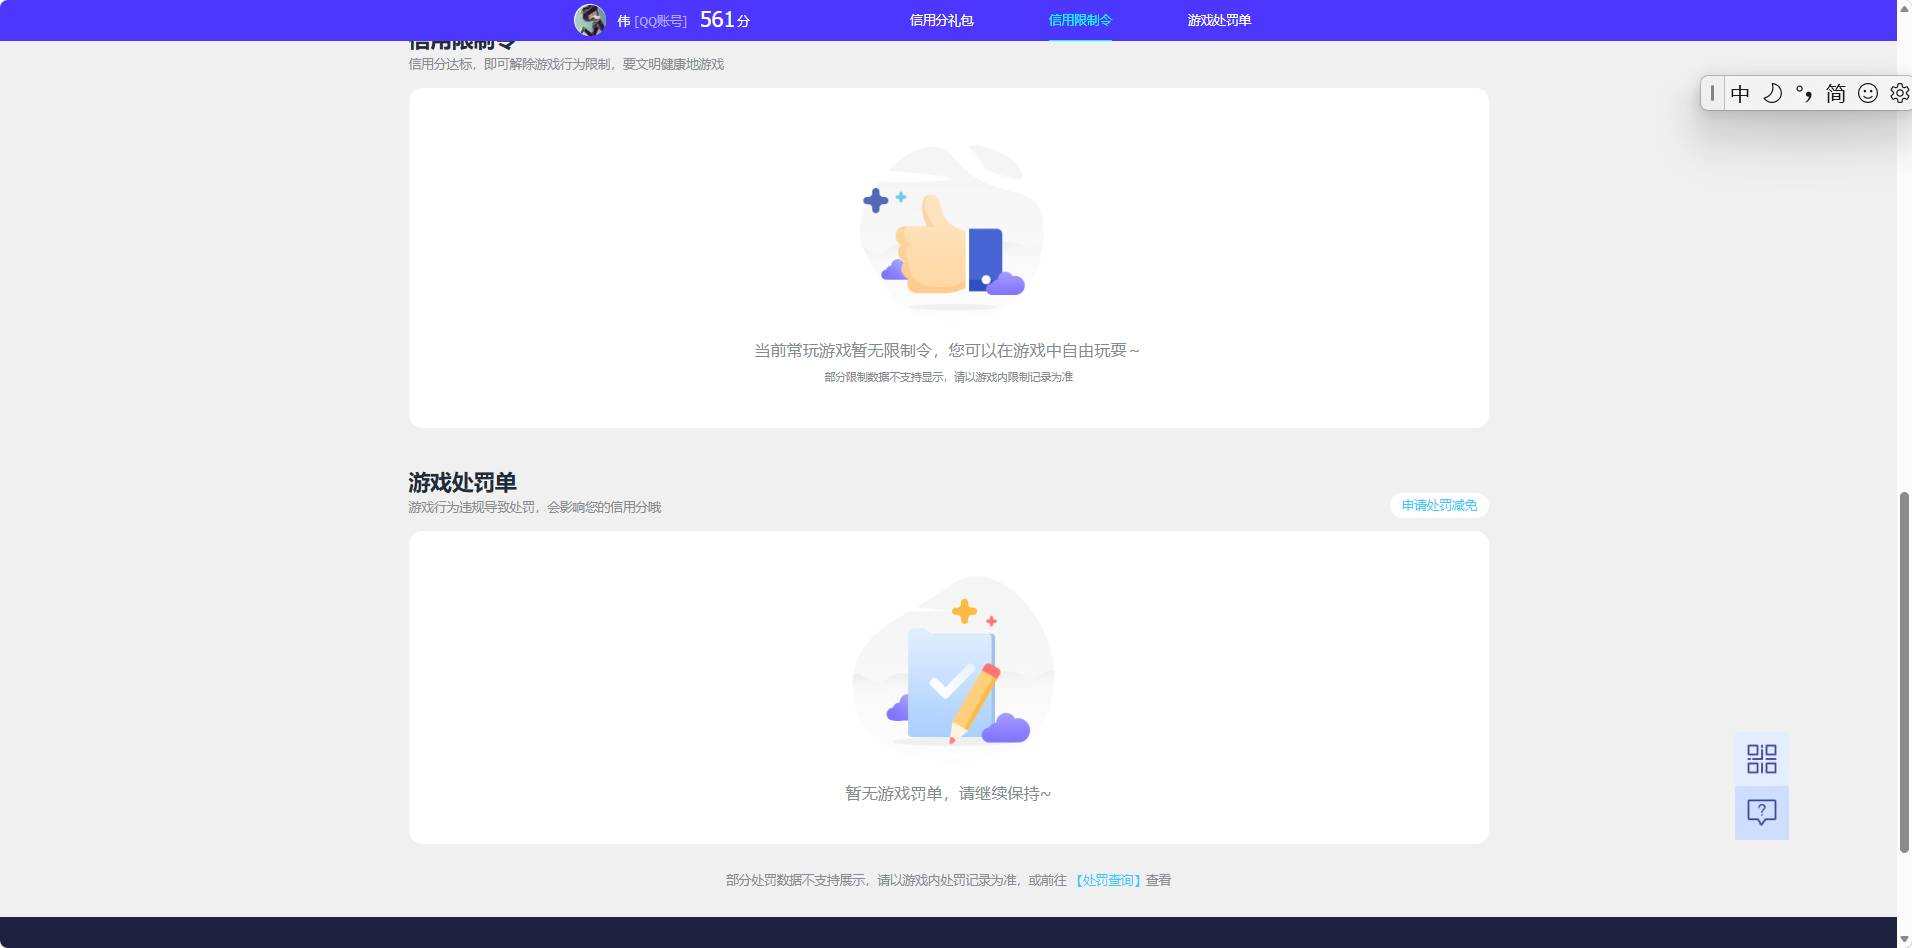Select the 信用限制令 tab
The height and width of the screenshot is (948, 1912).
coord(1080,20)
